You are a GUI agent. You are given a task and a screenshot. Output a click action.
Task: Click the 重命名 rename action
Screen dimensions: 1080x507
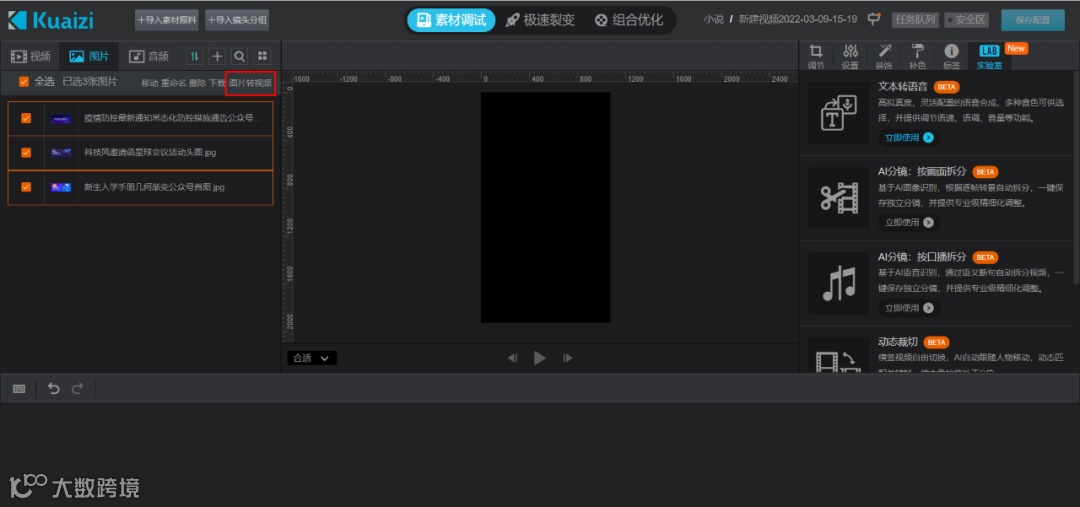[174, 83]
